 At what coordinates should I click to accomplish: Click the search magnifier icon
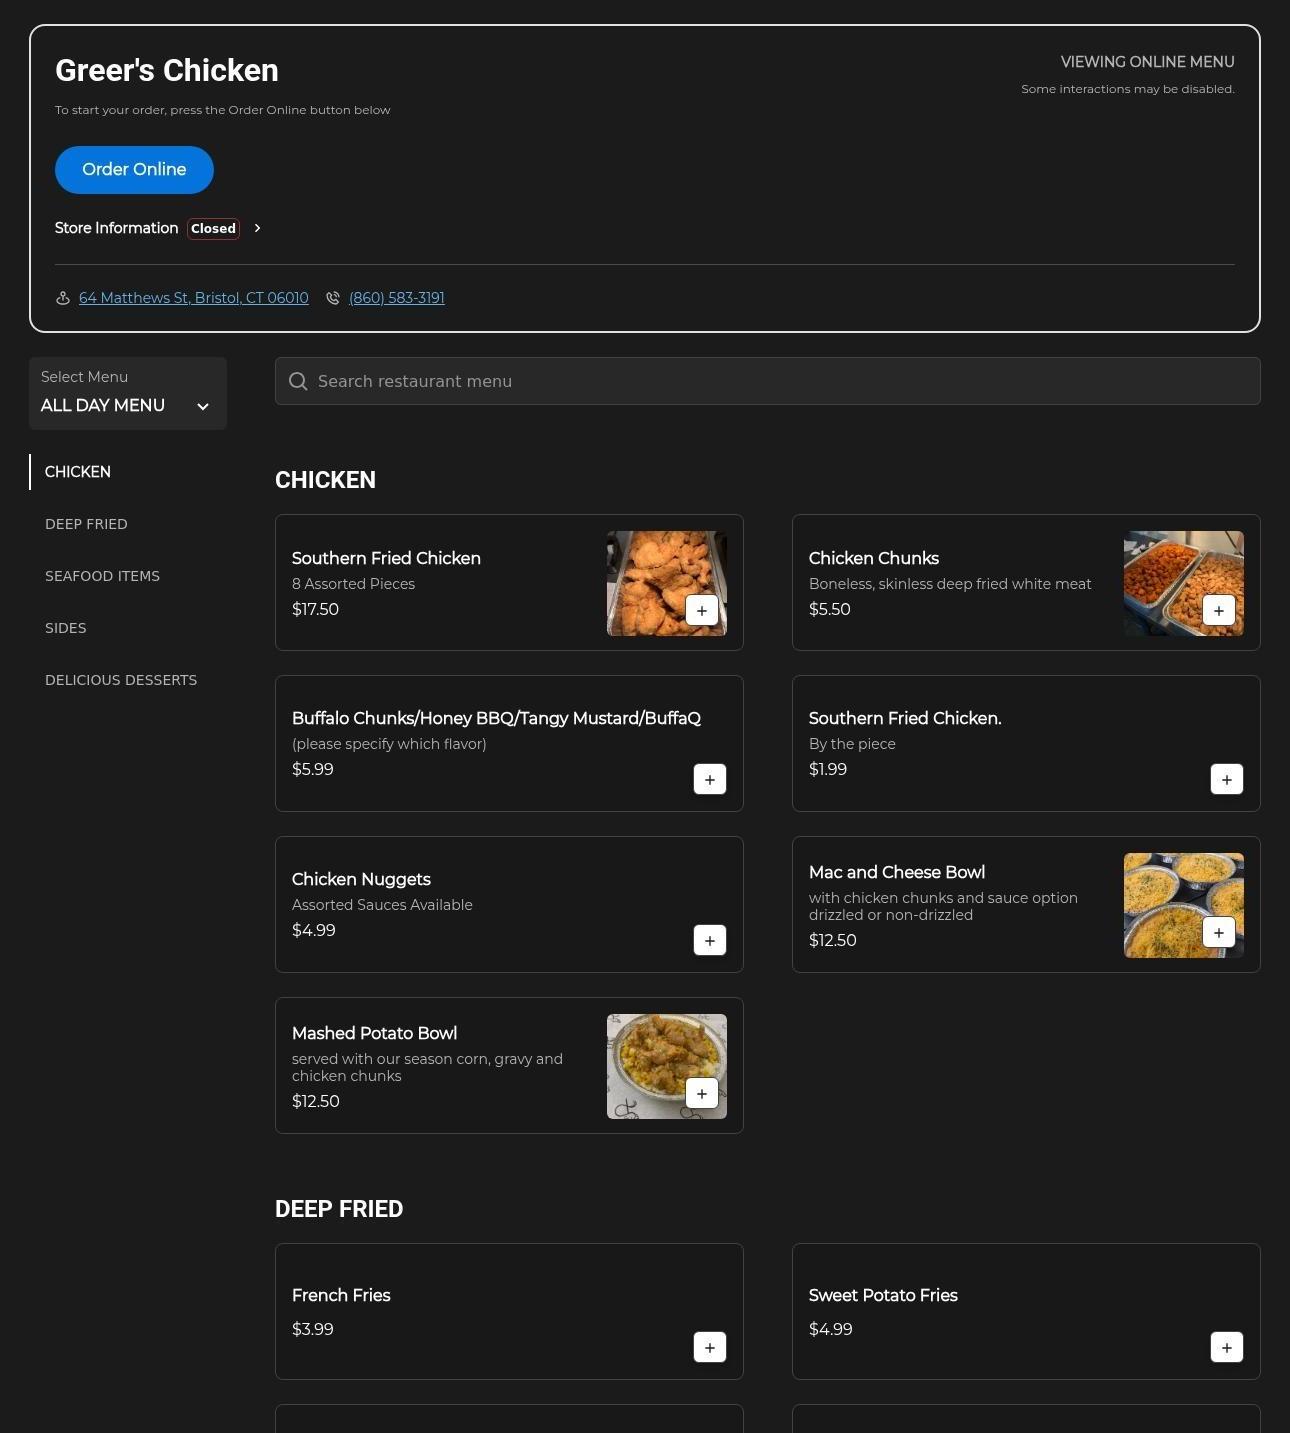click(x=298, y=381)
